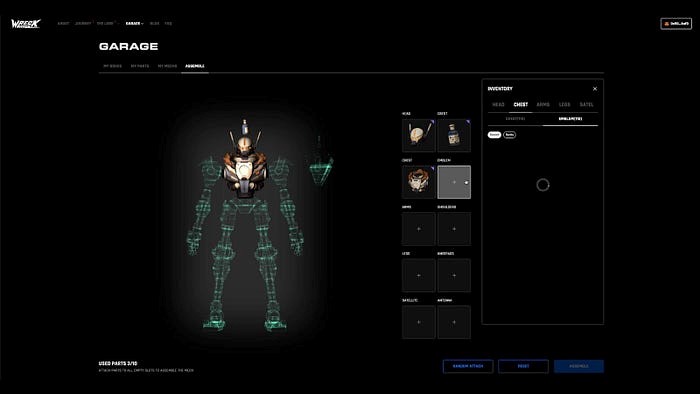Close the Inventory panel
This screenshot has height=394, width=700.
[x=595, y=89]
